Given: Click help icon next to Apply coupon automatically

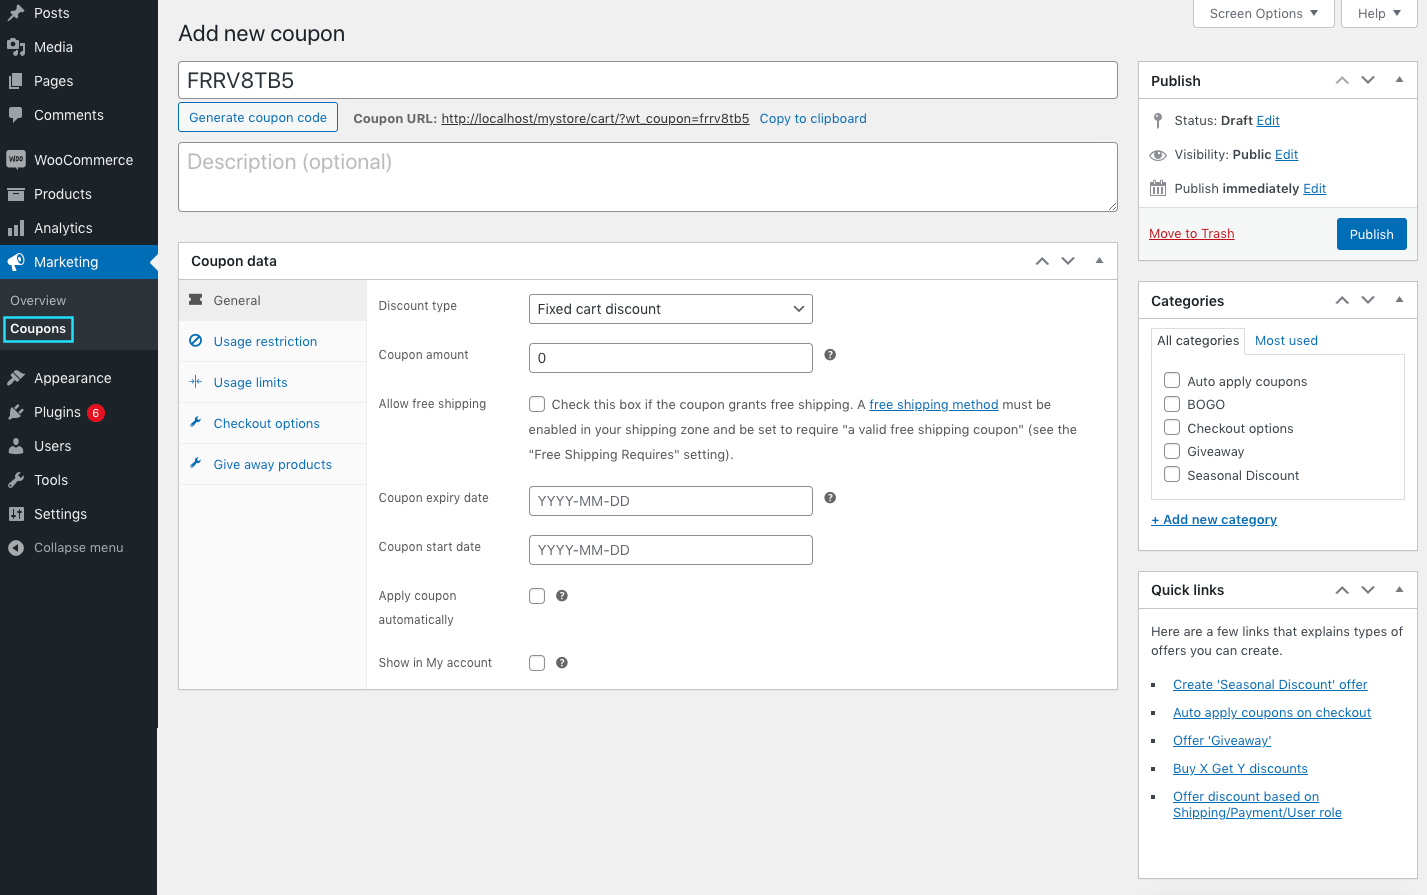Looking at the screenshot, I should pyautogui.click(x=562, y=596).
